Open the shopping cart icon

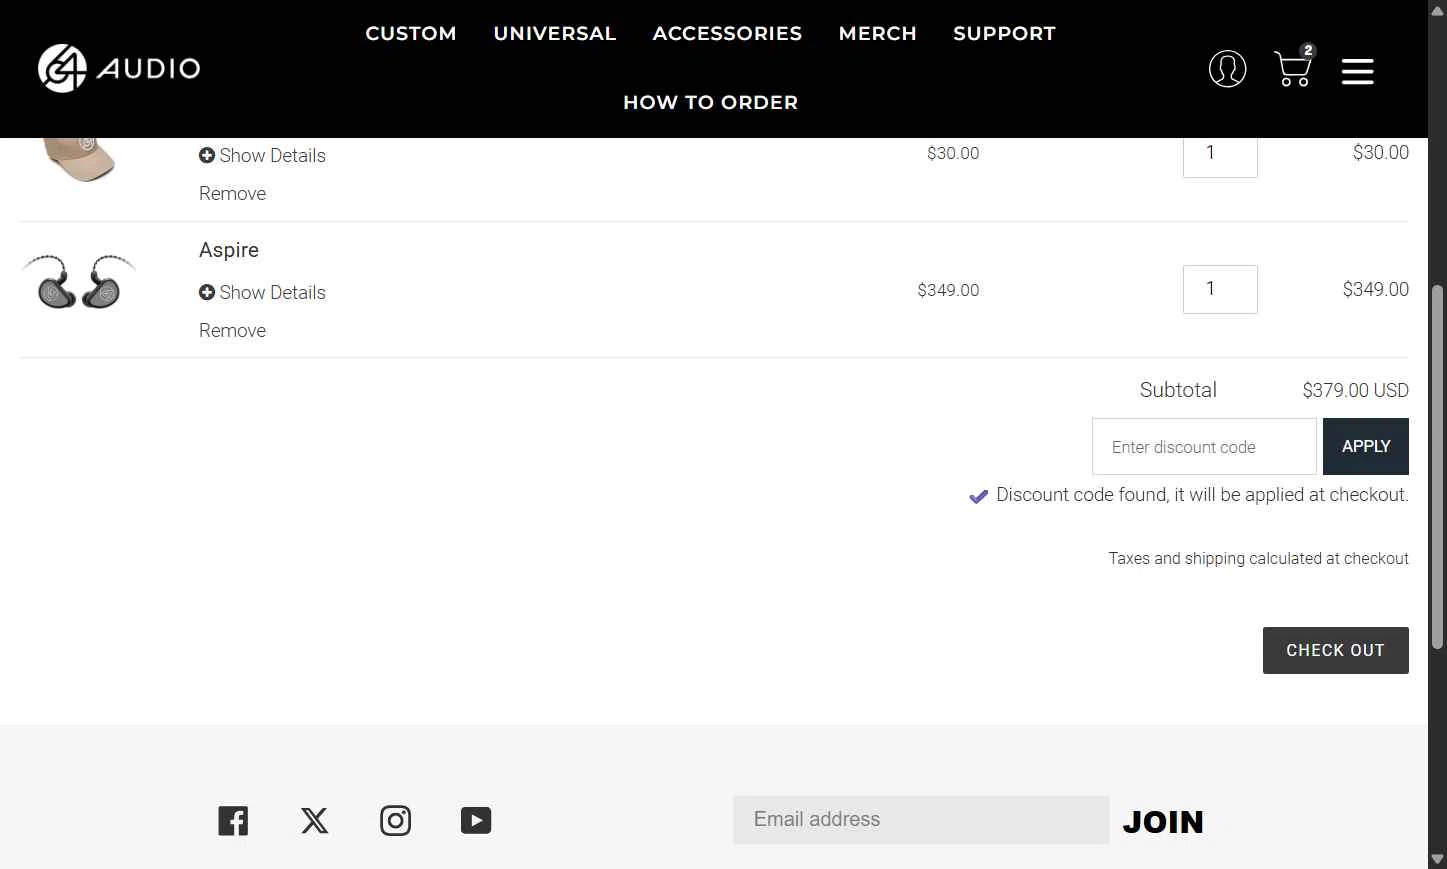pos(1293,66)
